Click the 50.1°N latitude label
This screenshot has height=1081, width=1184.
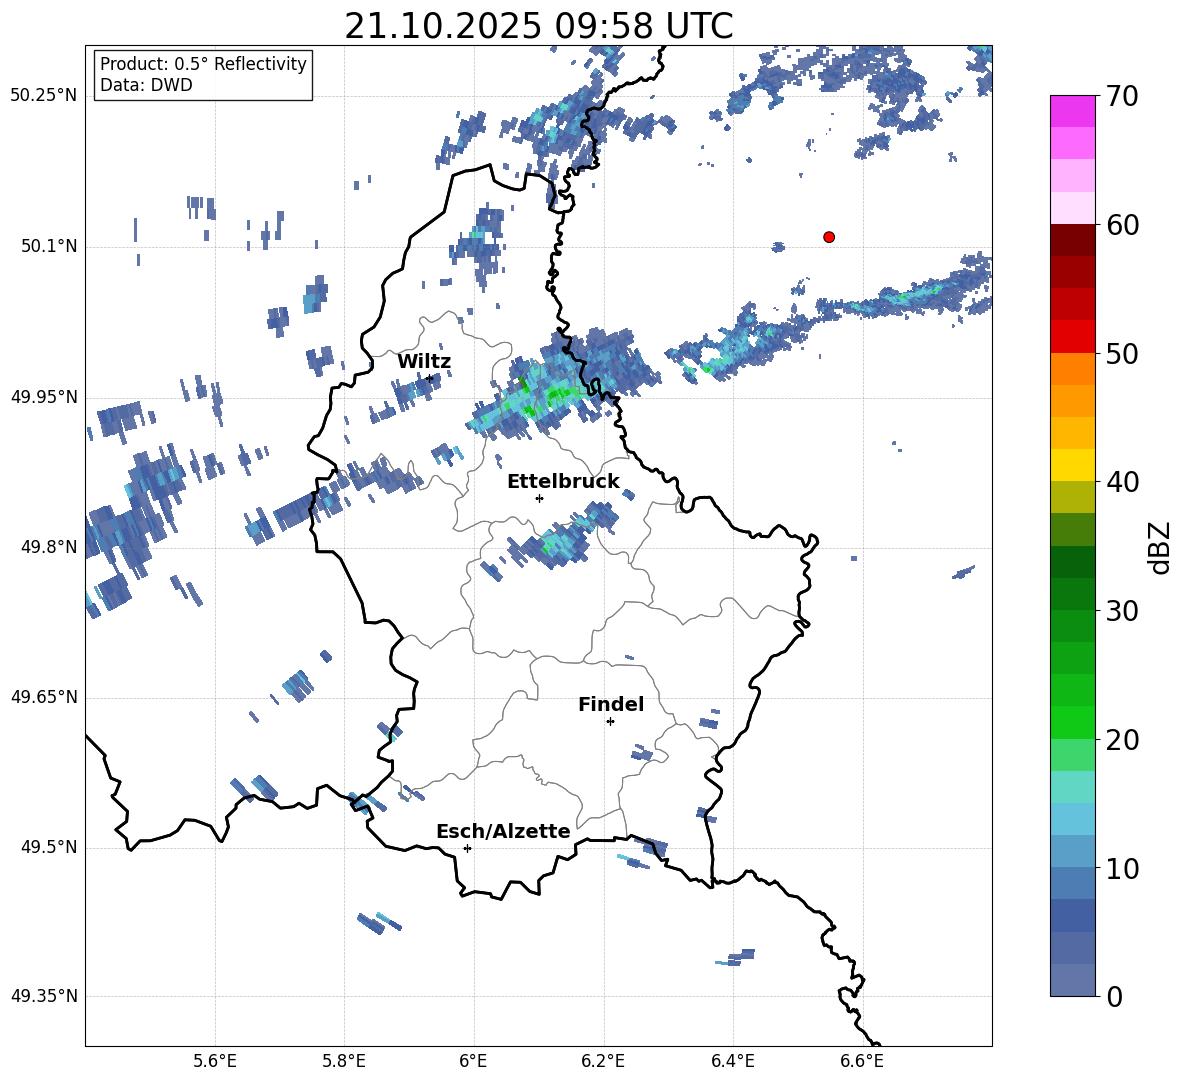click(x=49, y=247)
